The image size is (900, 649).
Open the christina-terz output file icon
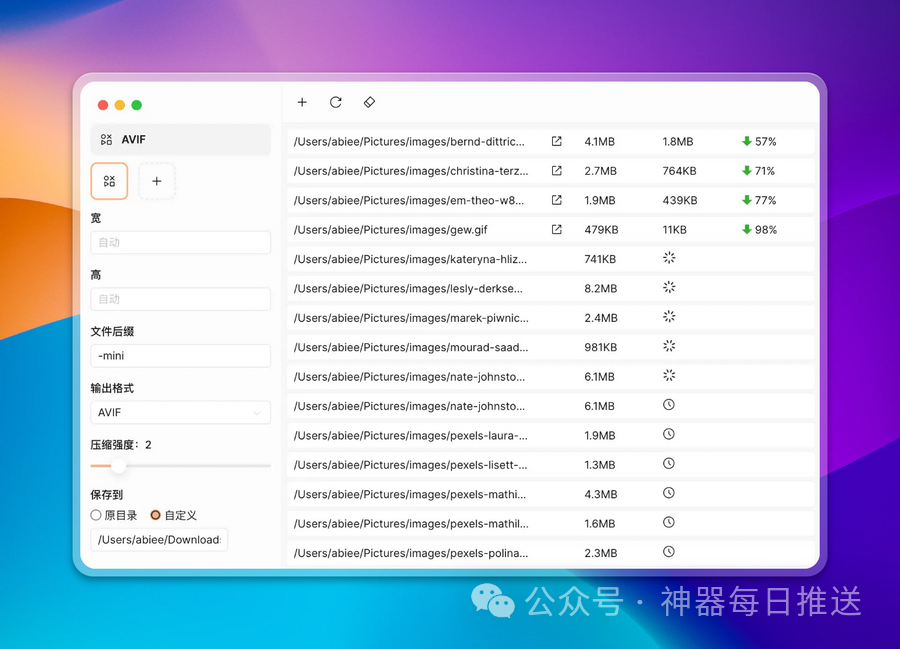click(x=557, y=171)
